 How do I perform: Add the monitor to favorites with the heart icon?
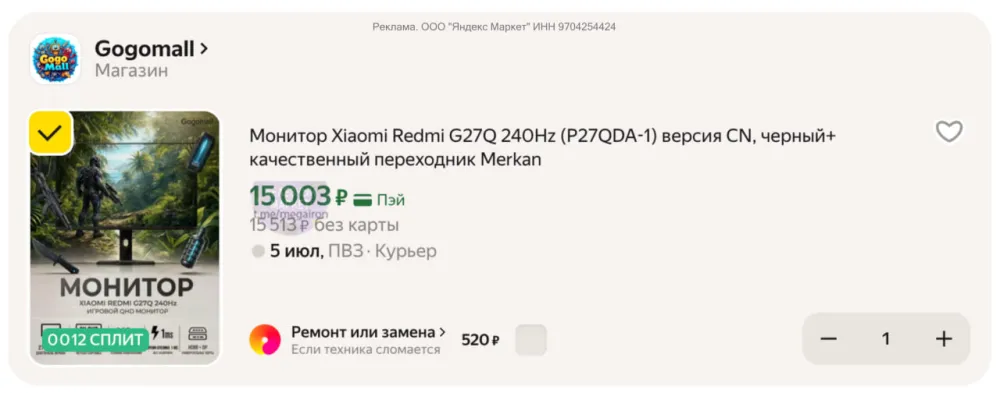pos(949,132)
